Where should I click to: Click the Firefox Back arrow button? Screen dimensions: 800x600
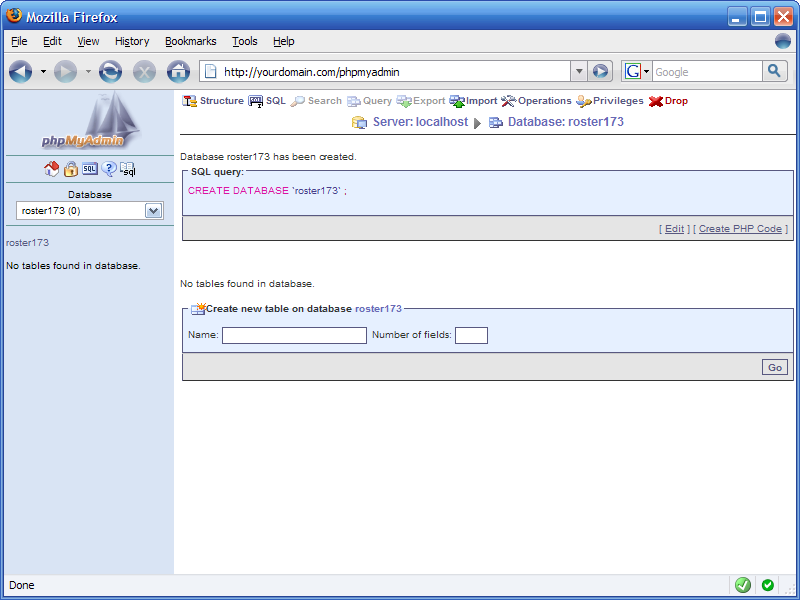point(20,72)
